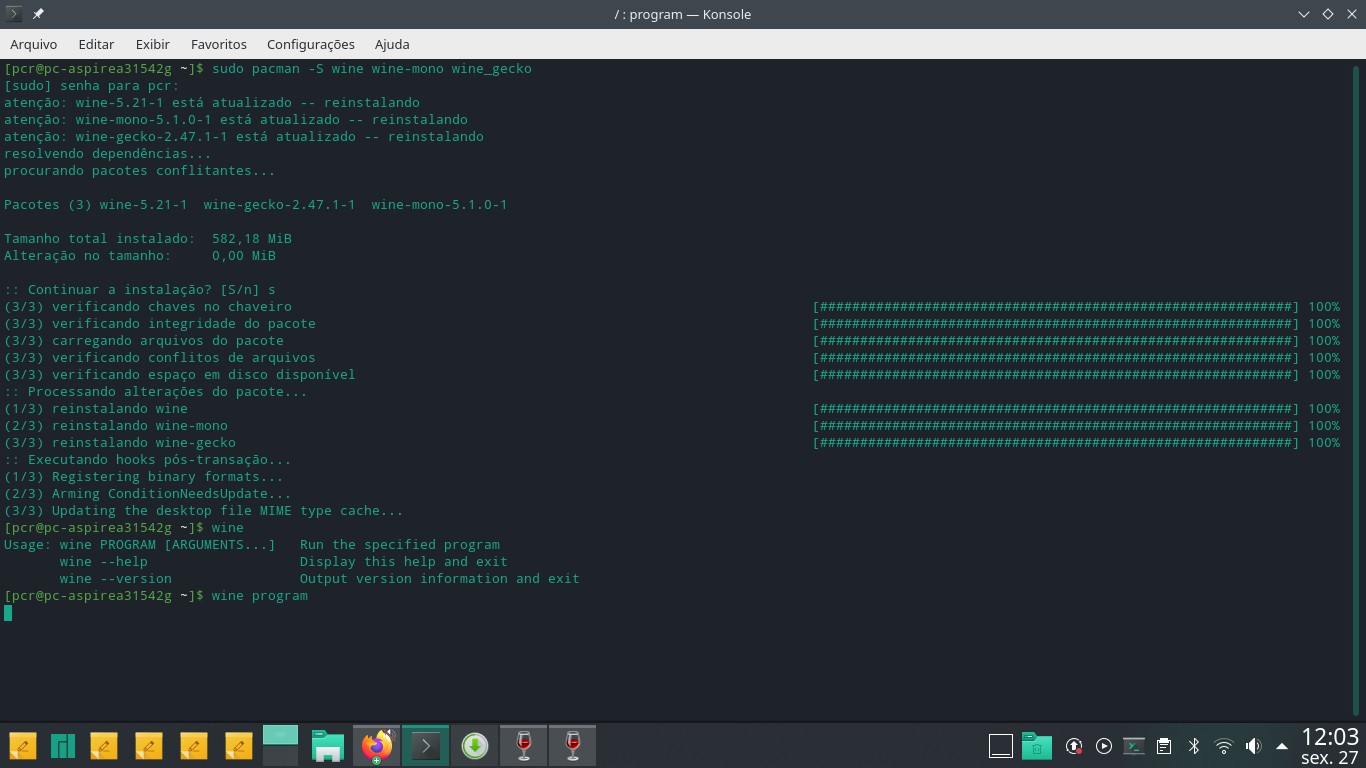Open the Editar menu

96,44
